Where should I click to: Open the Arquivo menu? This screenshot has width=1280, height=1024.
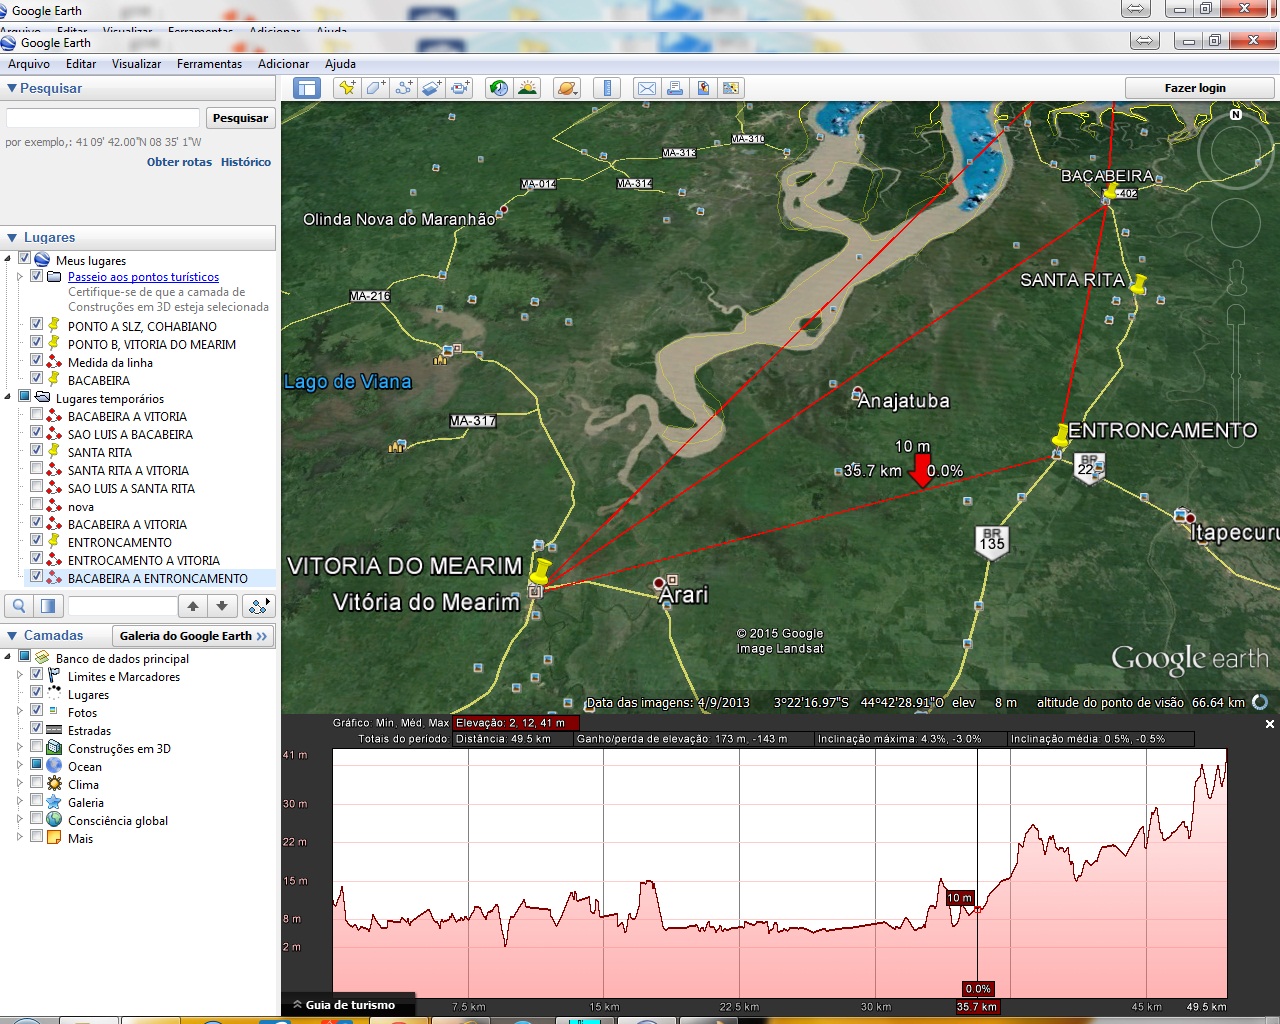pos(29,64)
